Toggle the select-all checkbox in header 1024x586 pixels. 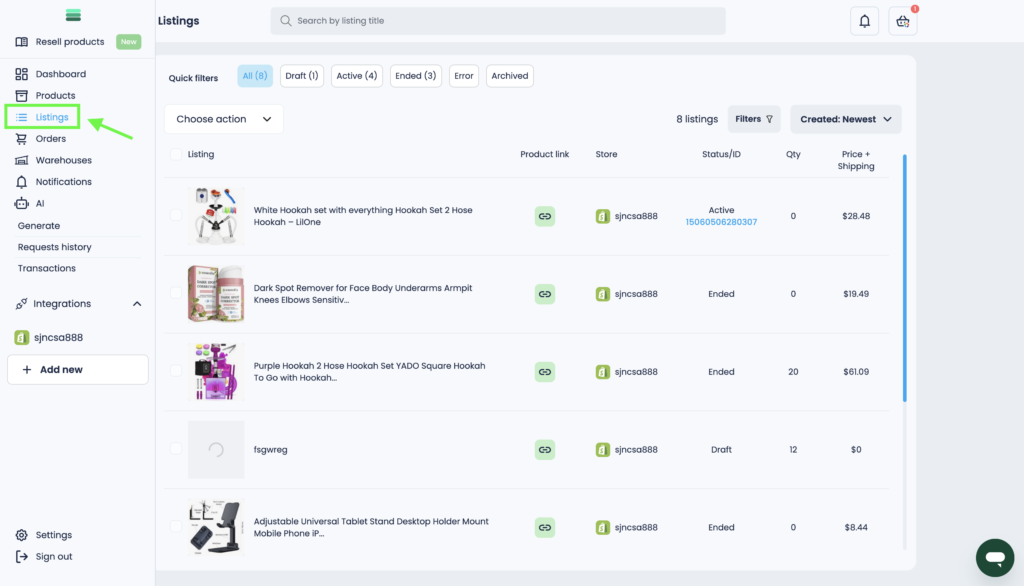176,154
